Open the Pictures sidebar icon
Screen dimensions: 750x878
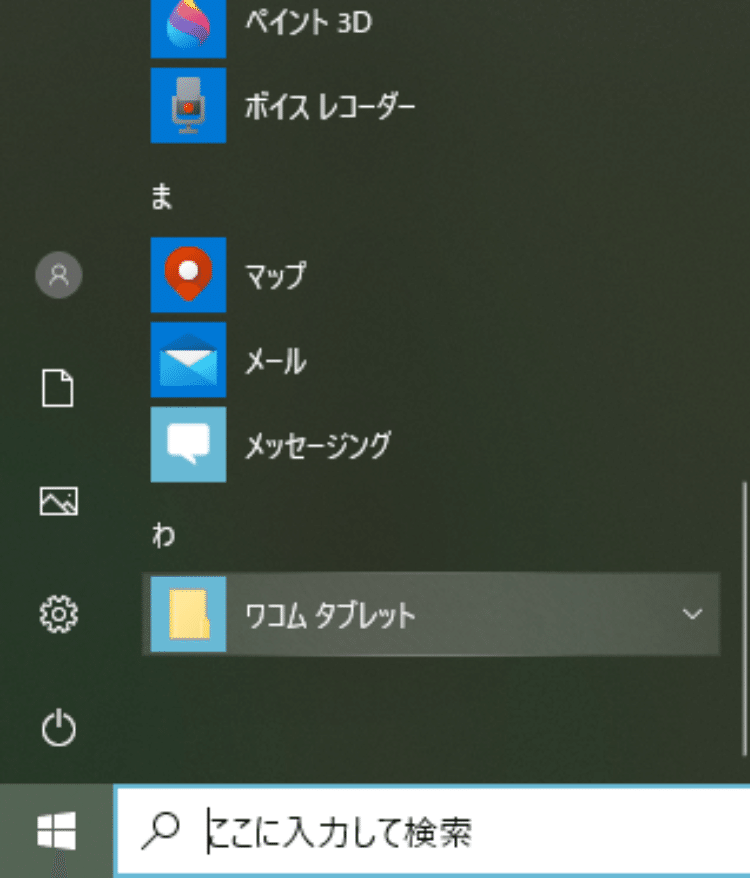59,501
